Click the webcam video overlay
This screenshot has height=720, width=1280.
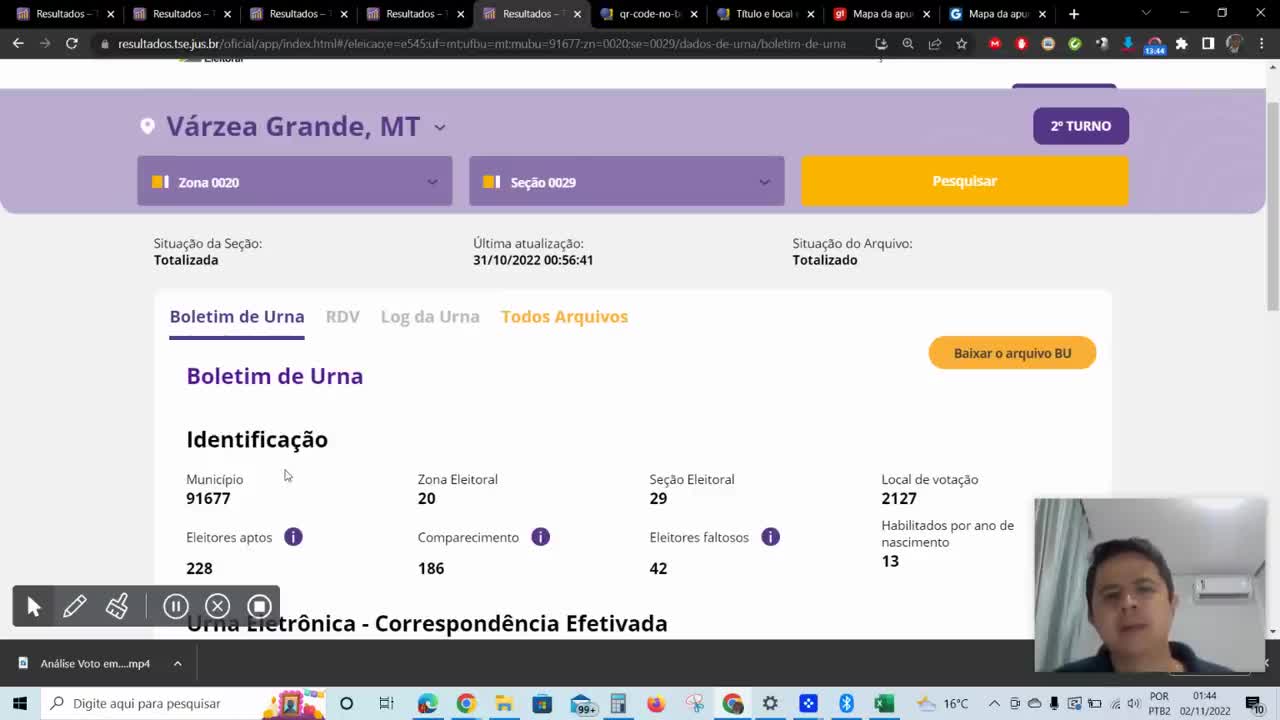(x=1150, y=585)
